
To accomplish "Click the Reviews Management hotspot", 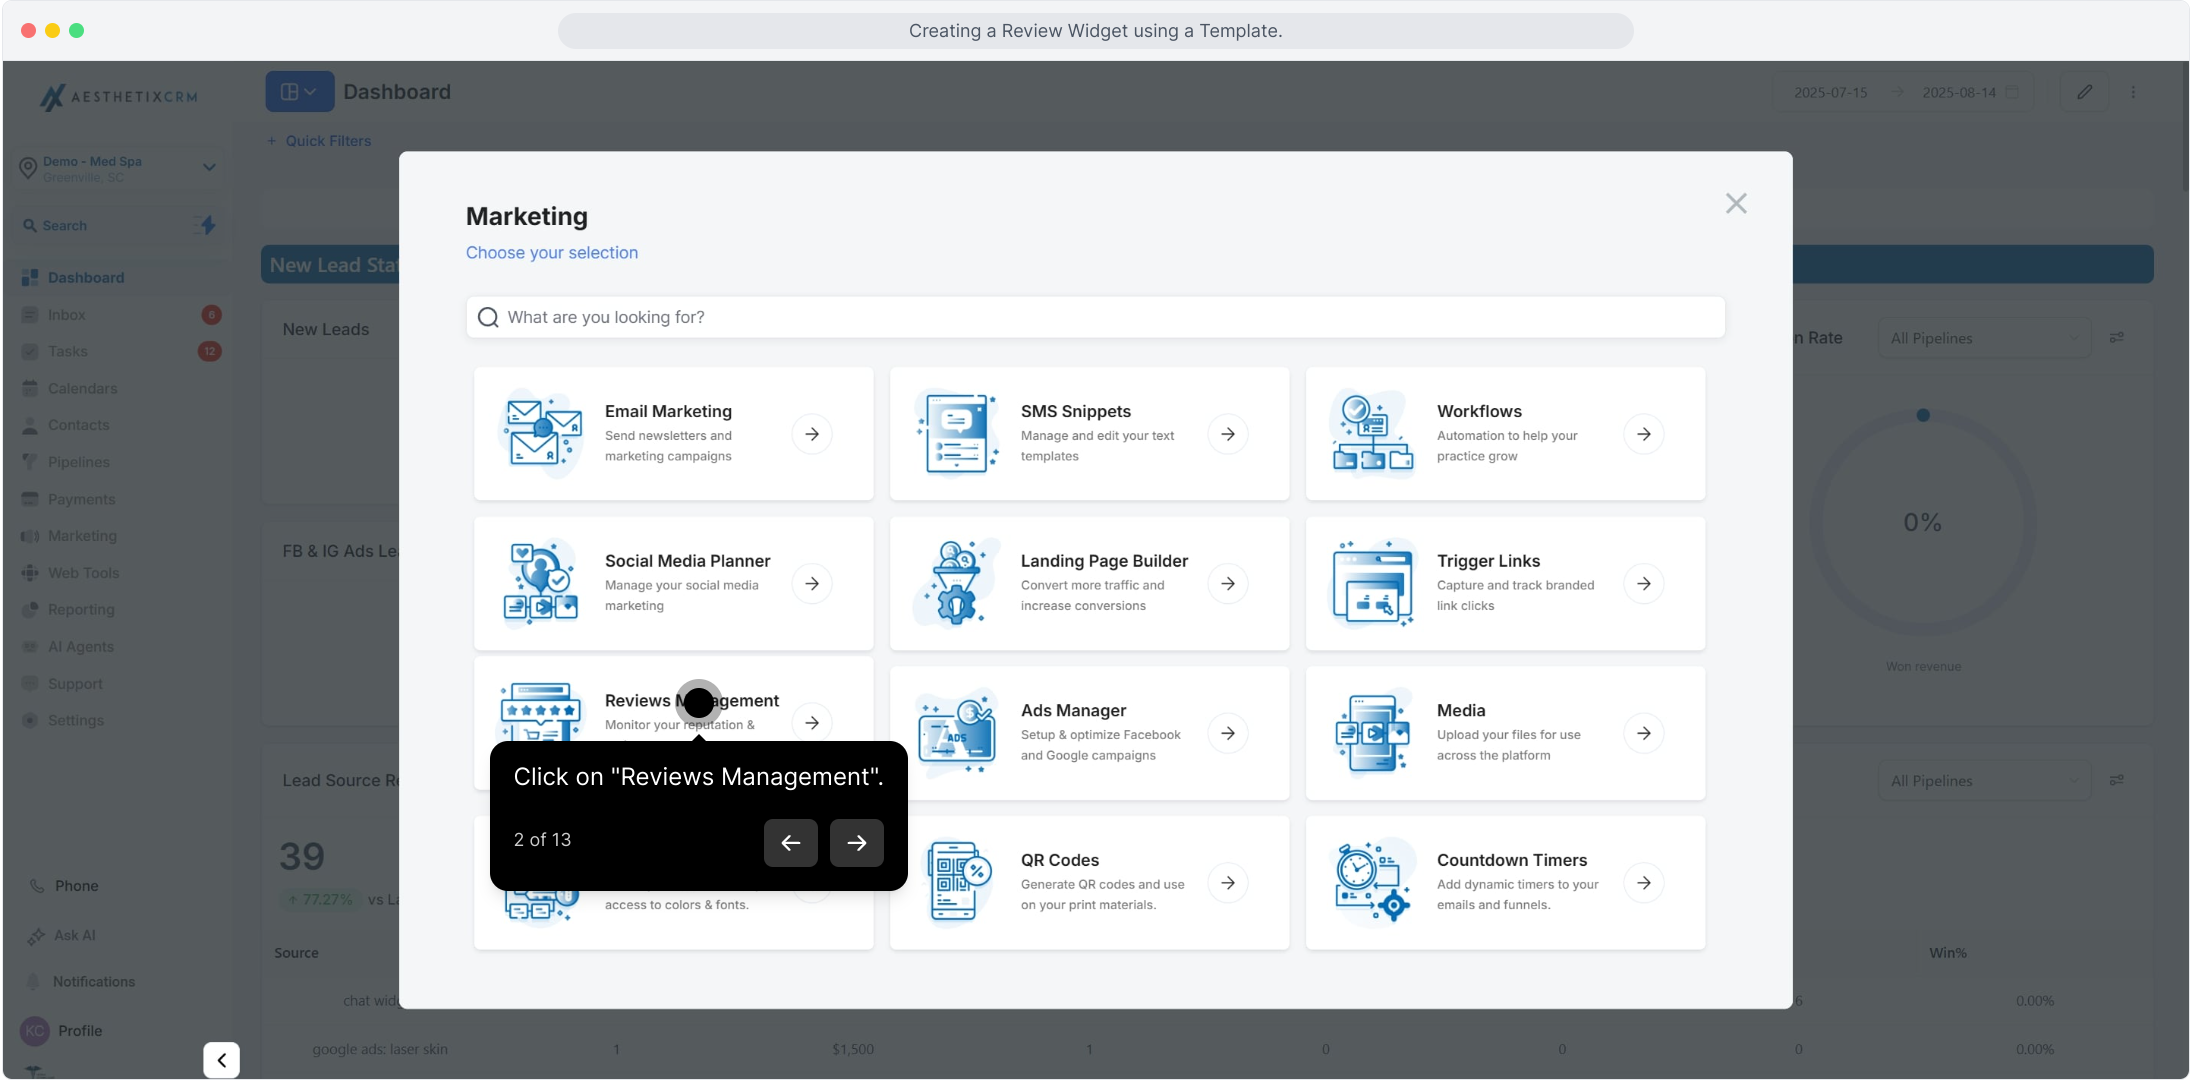I will click(699, 703).
